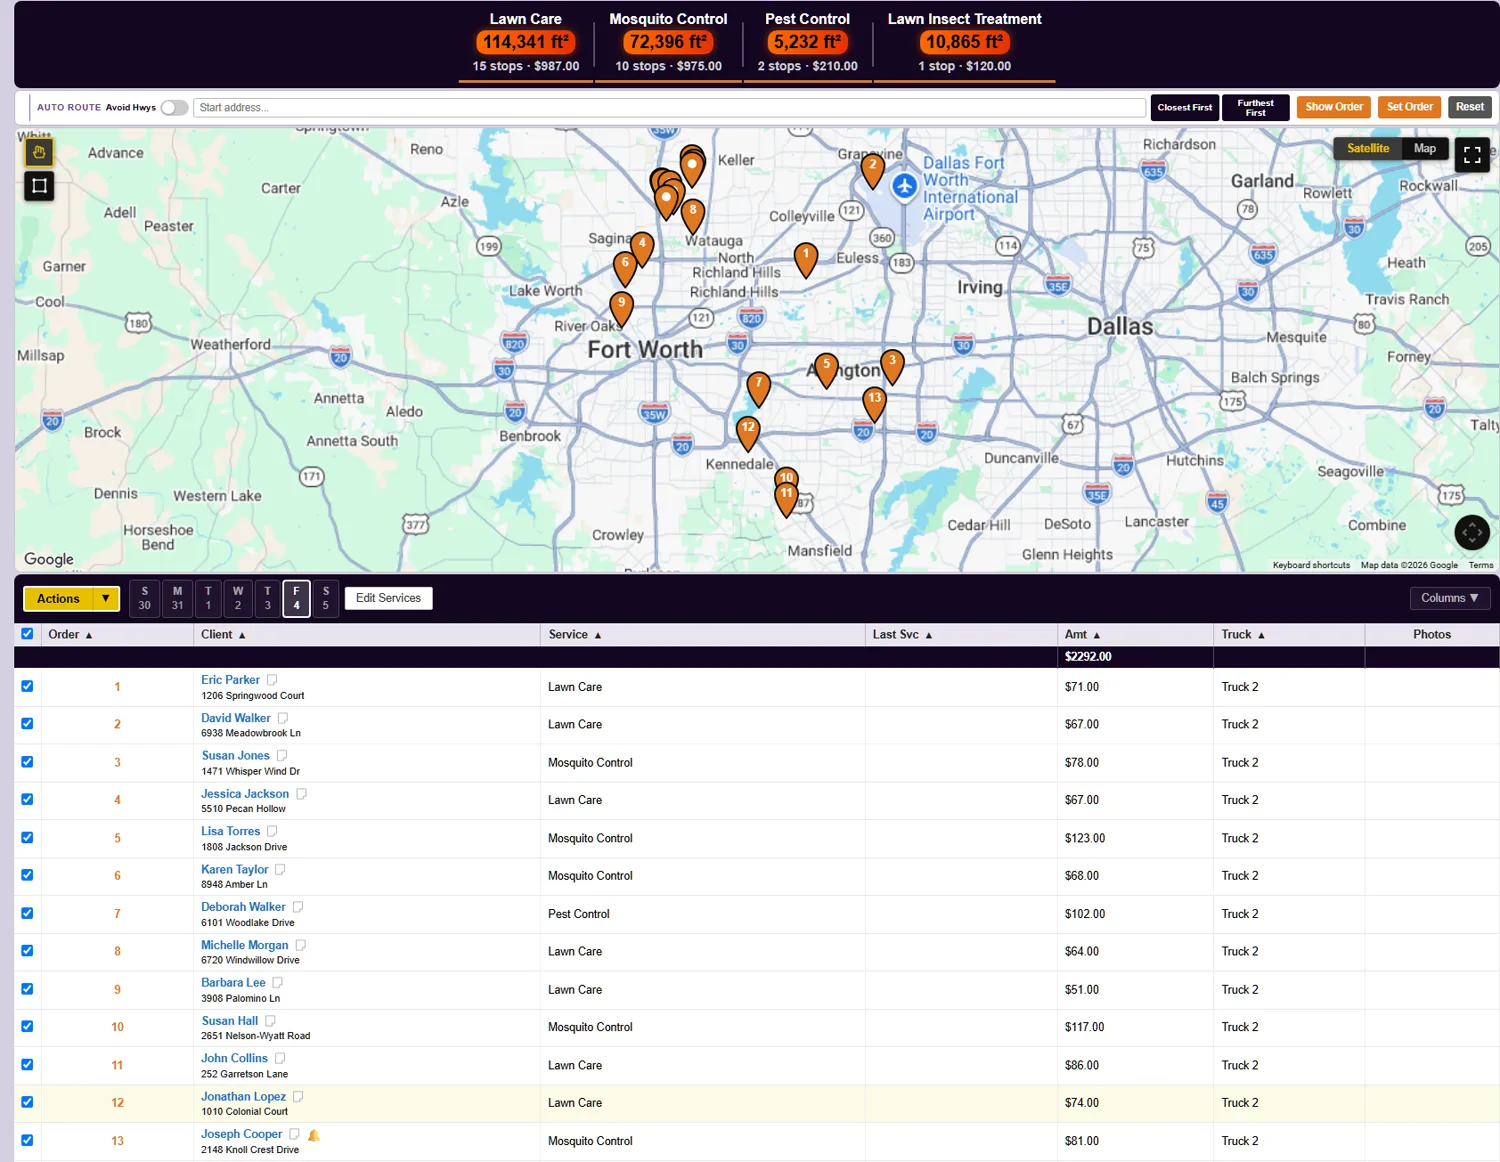Sort the table by Client column
The height and width of the screenshot is (1162, 1500).
click(223, 635)
